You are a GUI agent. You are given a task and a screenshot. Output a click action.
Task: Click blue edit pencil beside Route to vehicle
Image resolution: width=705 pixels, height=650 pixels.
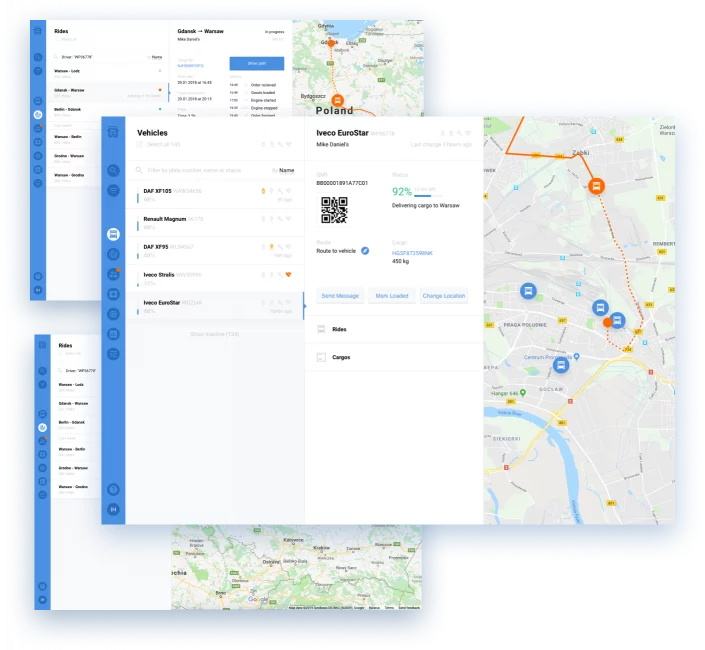pos(365,251)
